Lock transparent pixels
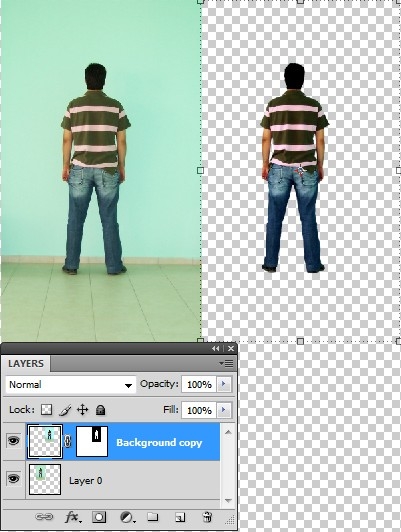The image size is (401, 532). 46,410
